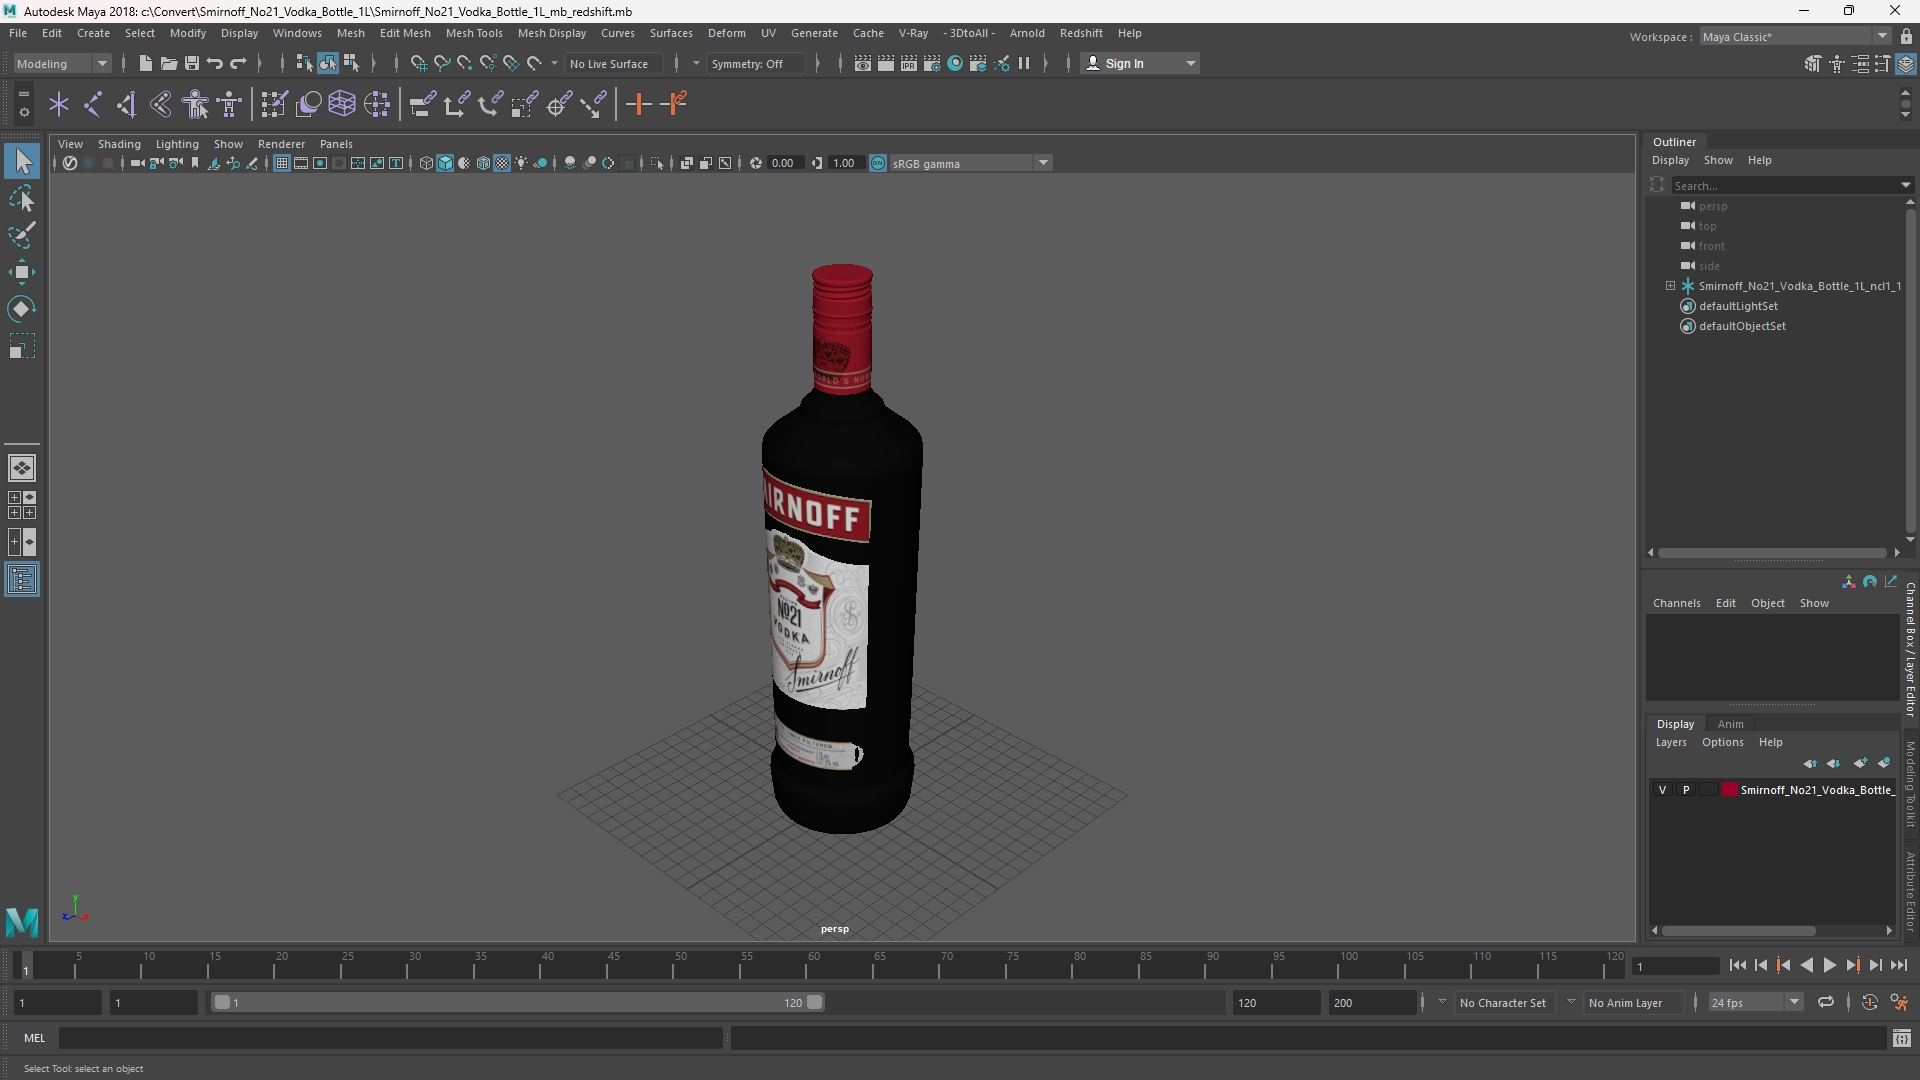1920x1080 pixels.
Task: Click the Open Scene folder icon
Action: [168, 63]
